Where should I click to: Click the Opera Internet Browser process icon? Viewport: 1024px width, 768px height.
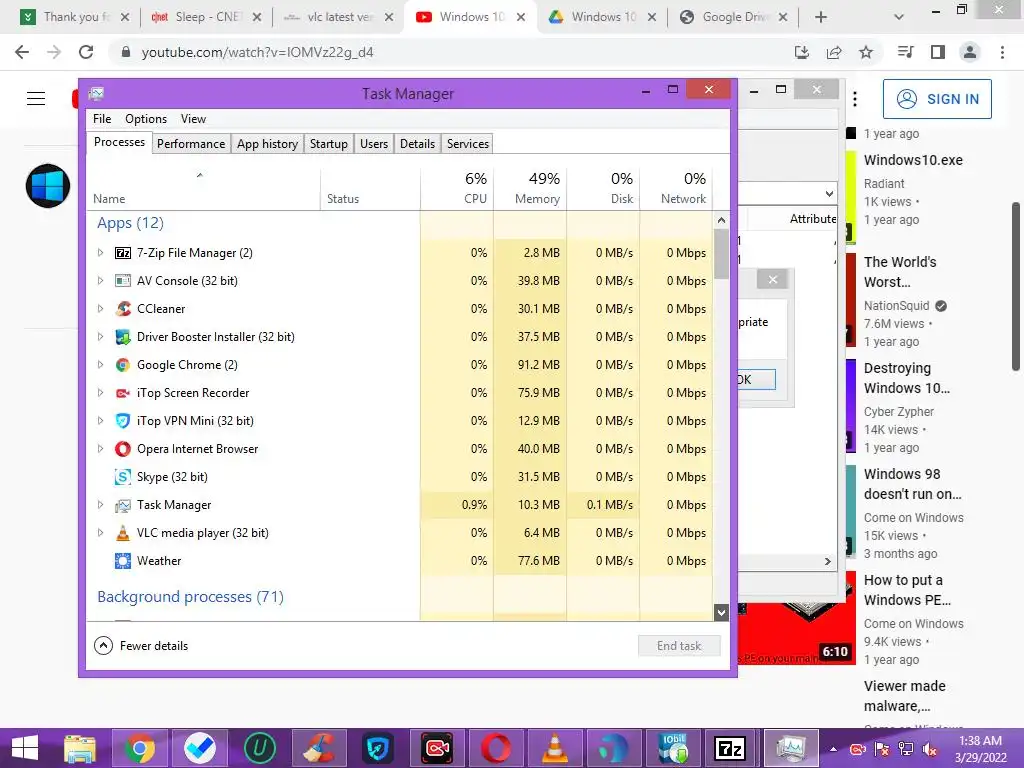point(123,449)
